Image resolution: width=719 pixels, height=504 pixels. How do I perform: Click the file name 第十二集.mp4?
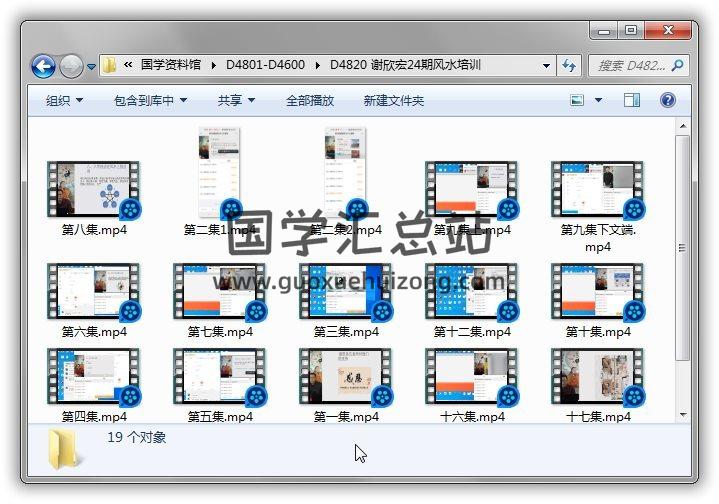472,332
